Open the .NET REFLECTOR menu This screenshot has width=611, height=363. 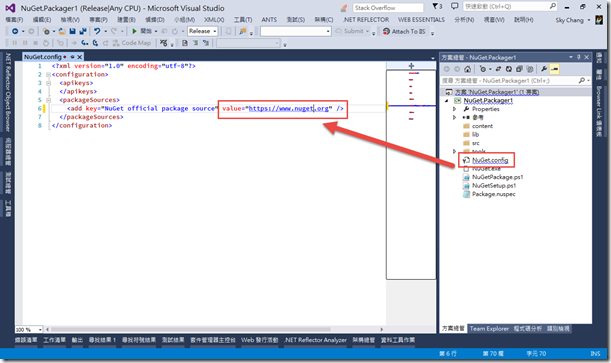[366, 19]
